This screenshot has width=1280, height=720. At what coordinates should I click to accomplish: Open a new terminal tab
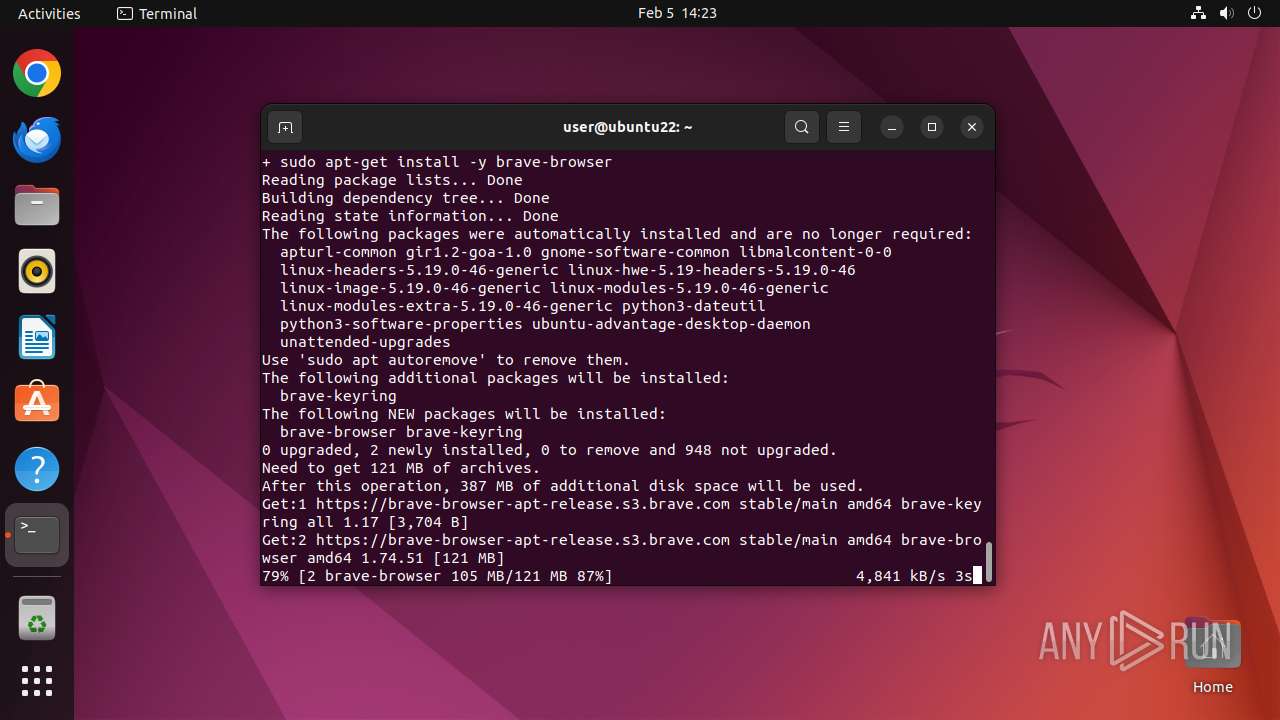tap(285, 127)
